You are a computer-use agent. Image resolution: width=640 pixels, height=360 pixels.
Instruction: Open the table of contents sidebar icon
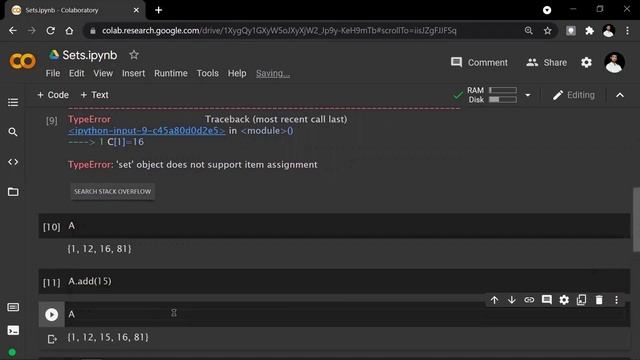tap(13, 102)
